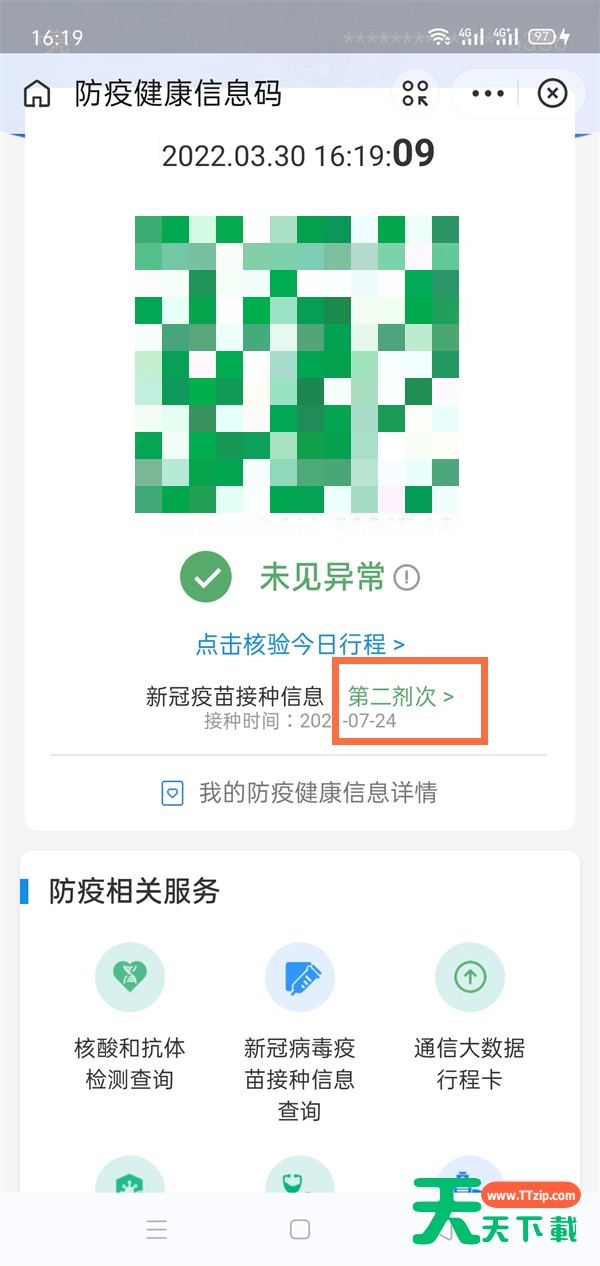Open 核酸和抗体检测查询 icon
Viewport: 600px width, 1266px height.
130,977
